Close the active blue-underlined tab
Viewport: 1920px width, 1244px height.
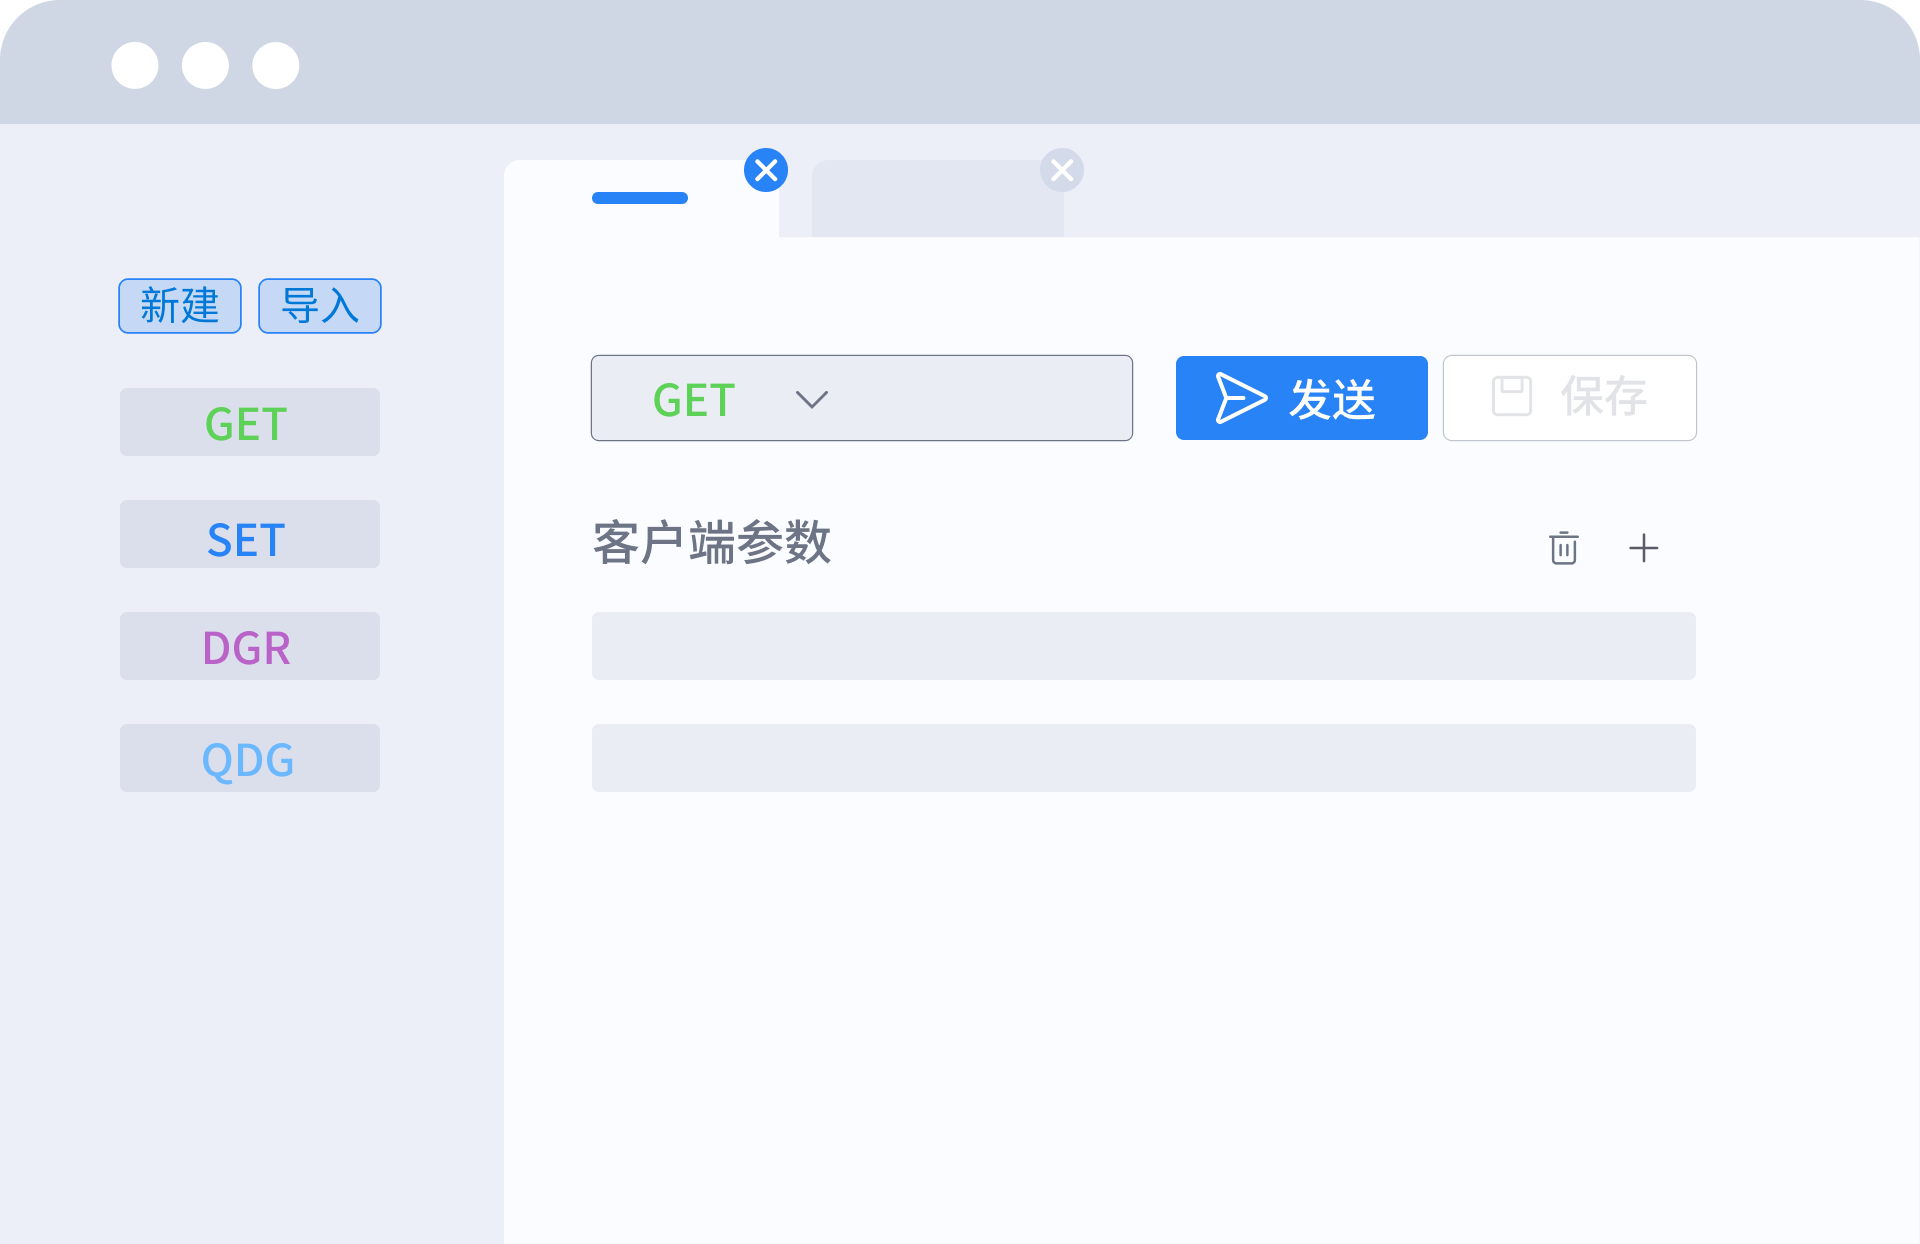point(766,170)
